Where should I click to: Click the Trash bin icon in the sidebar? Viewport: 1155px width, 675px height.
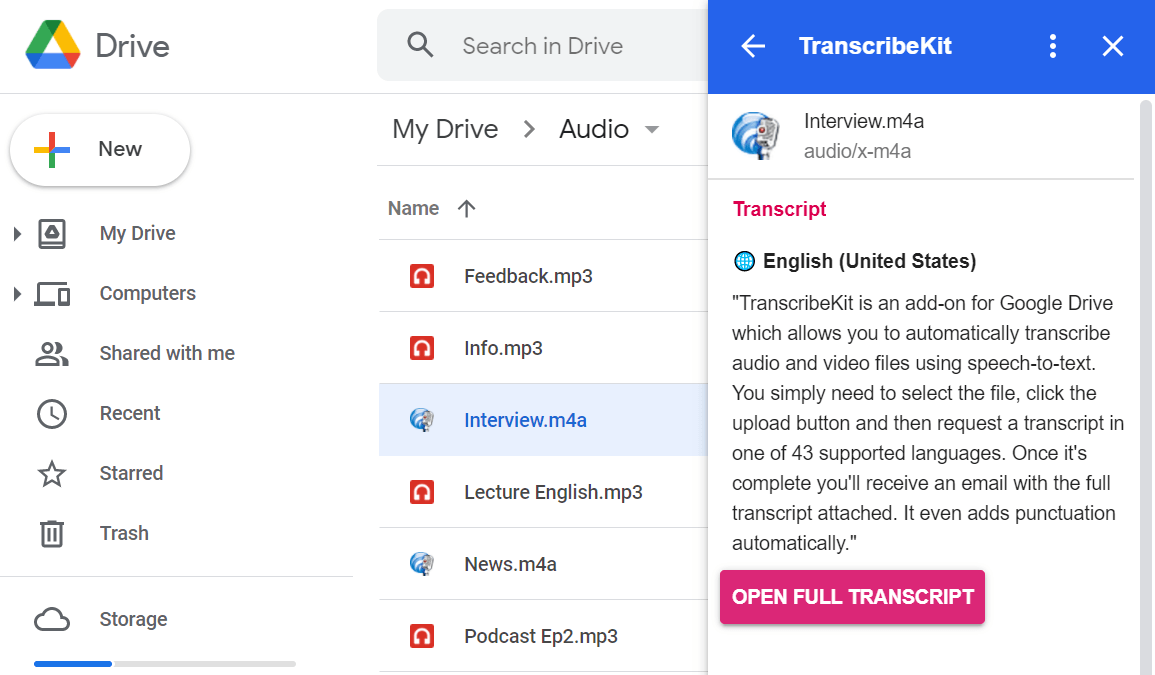[x=53, y=533]
